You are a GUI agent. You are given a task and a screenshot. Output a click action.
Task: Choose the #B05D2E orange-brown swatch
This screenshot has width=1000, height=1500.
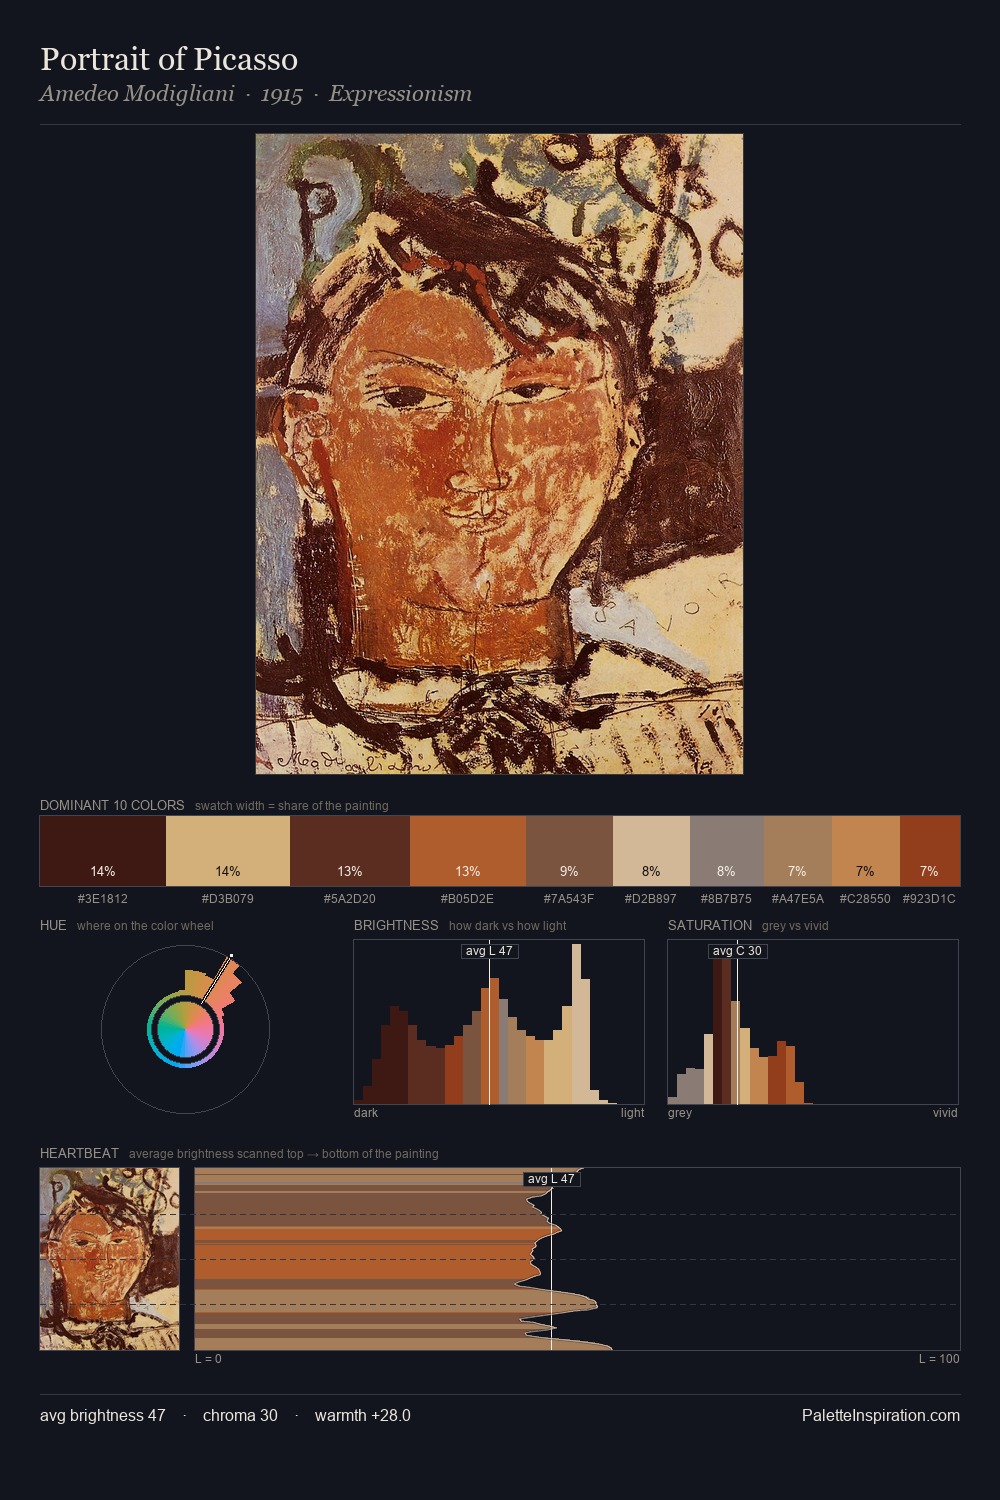[x=468, y=851]
